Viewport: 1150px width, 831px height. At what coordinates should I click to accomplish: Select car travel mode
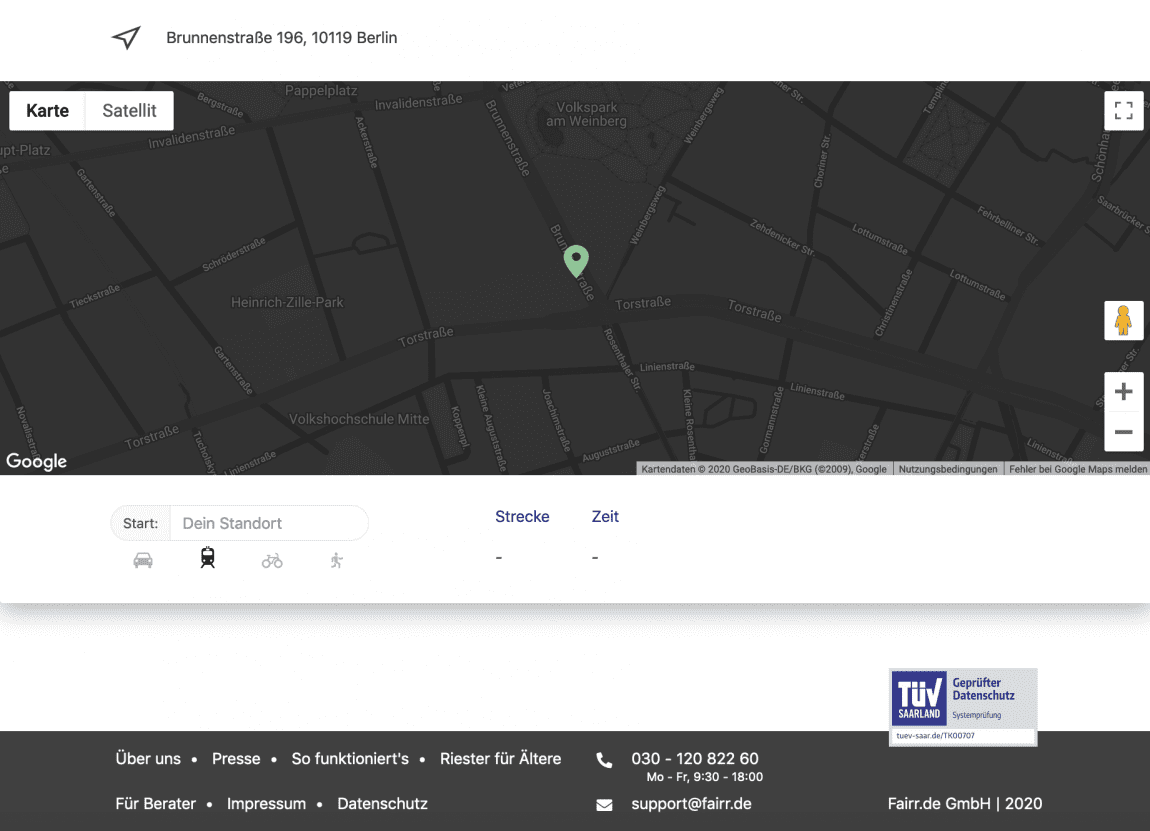pyautogui.click(x=143, y=560)
